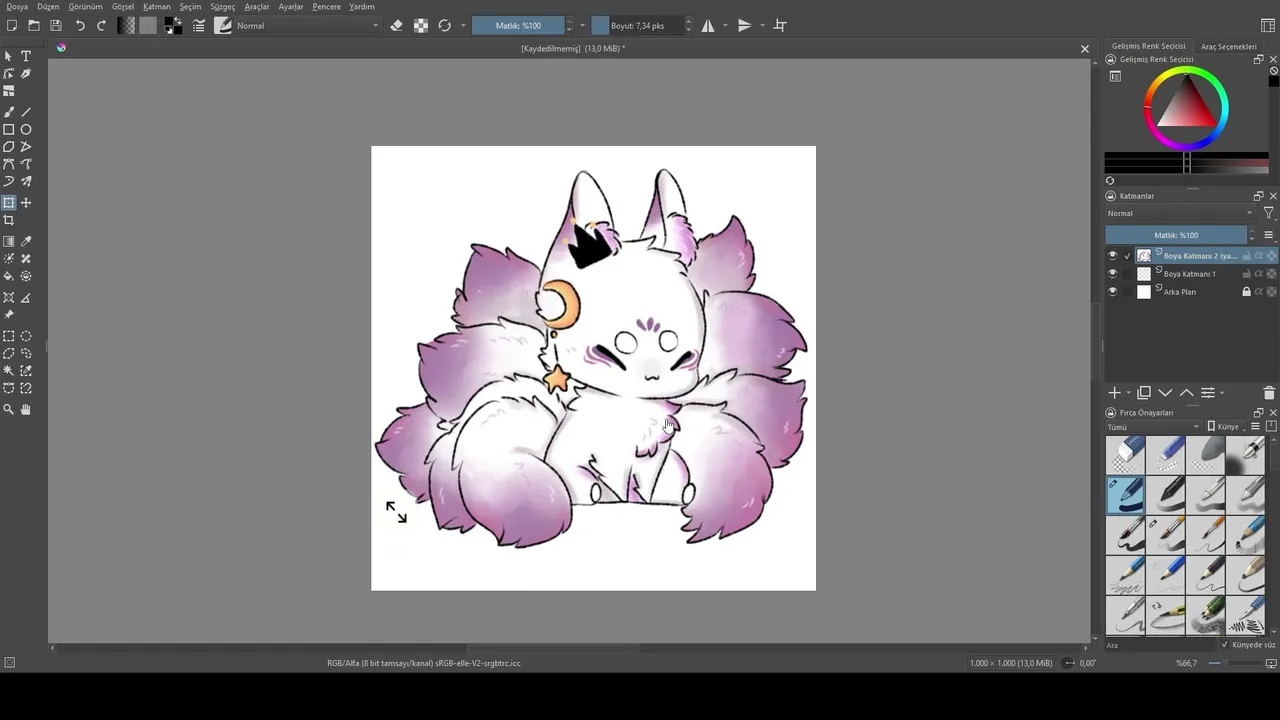The image size is (1280, 720).
Task: Select the Polygon tool
Action: click(x=9, y=147)
